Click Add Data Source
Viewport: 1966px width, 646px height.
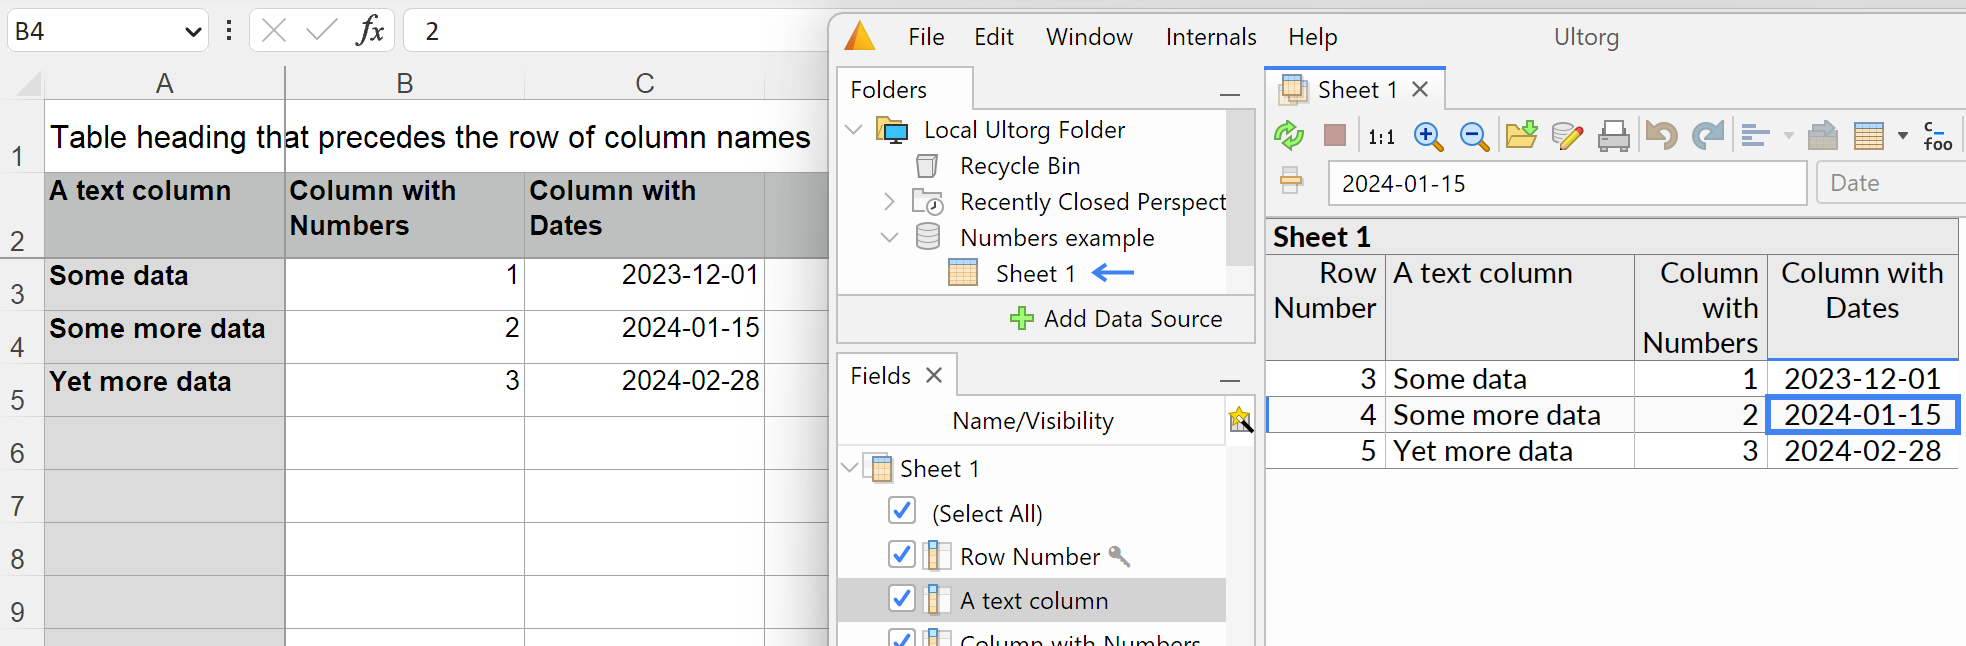(x=1116, y=319)
